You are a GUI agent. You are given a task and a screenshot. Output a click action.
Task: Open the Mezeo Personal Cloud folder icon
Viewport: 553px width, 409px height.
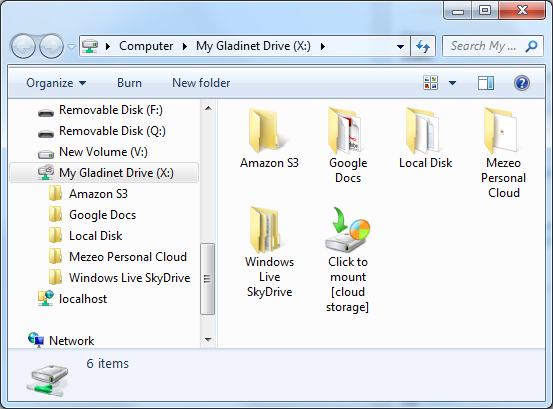tap(501, 130)
